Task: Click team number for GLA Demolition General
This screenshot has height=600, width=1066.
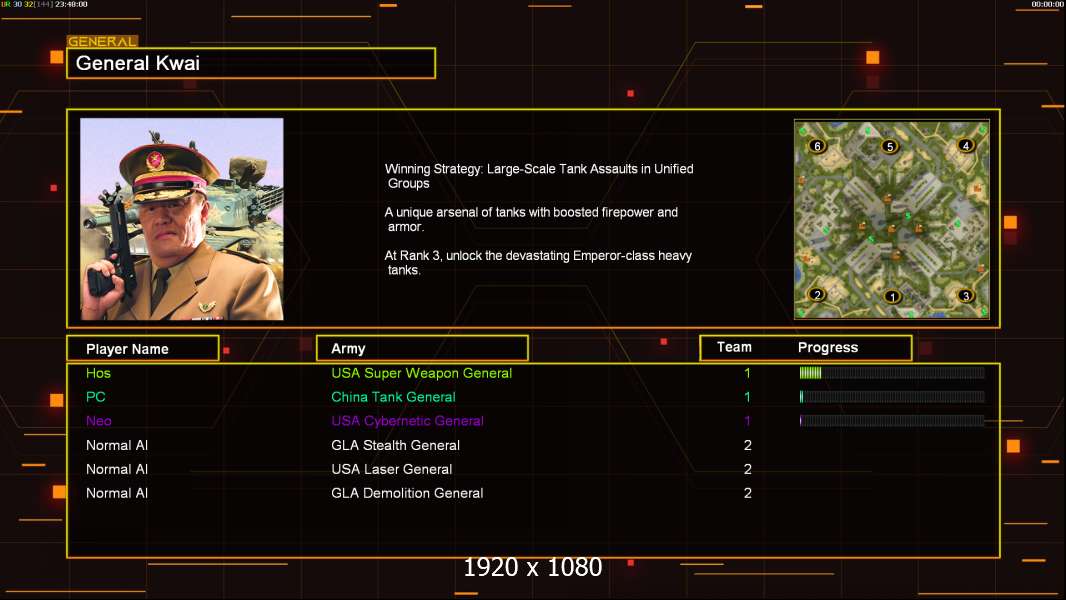Action: tap(747, 493)
